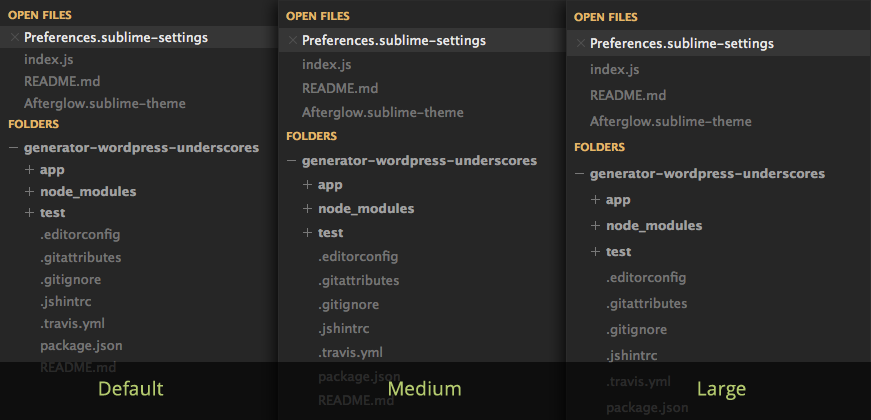This screenshot has width=871, height=420.
Task: Open README.md under Open Files in Medium panel
Action: (x=340, y=88)
